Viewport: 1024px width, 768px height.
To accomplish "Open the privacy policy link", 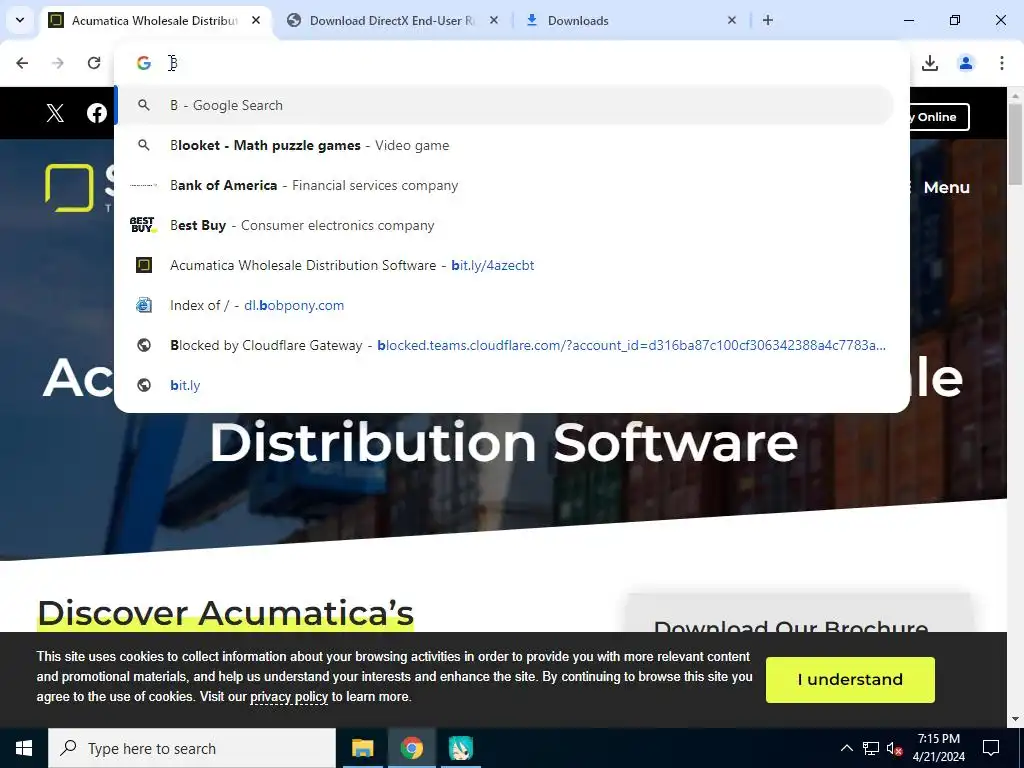I will point(289,697).
